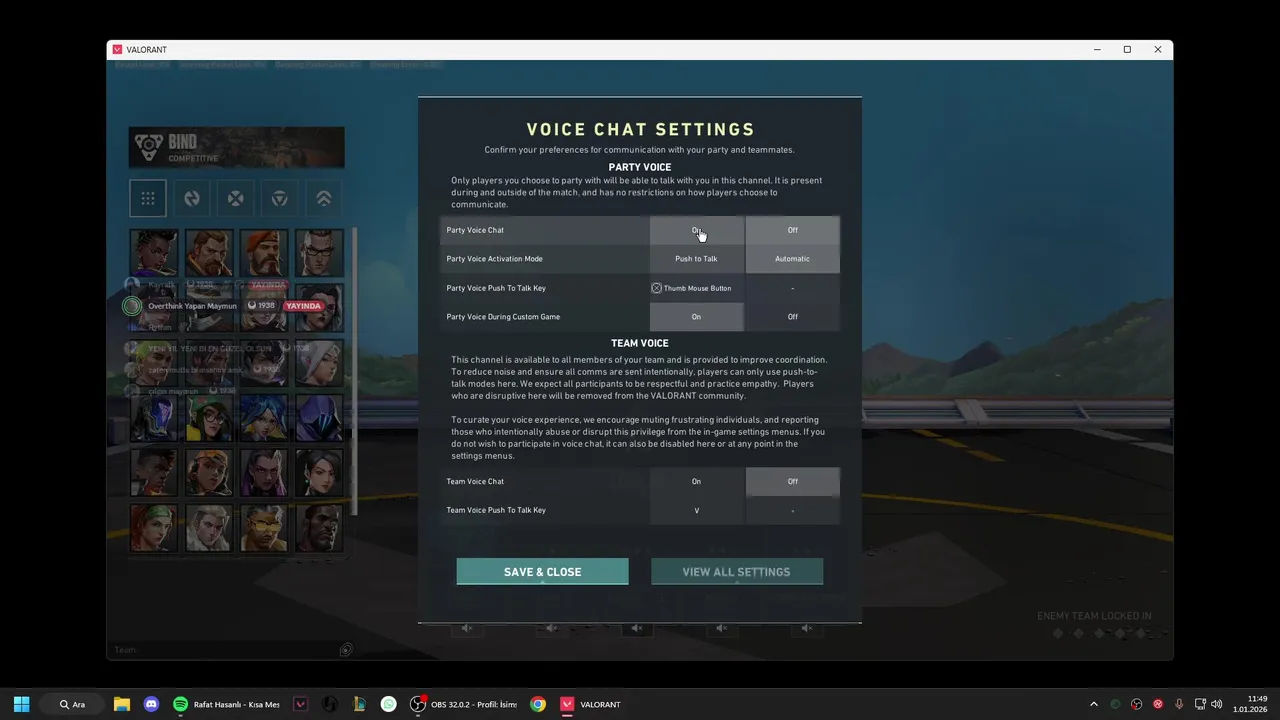Click the agent list scrollbar
The height and width of the screenshot is (720, 1280).
tap(353, 370)
